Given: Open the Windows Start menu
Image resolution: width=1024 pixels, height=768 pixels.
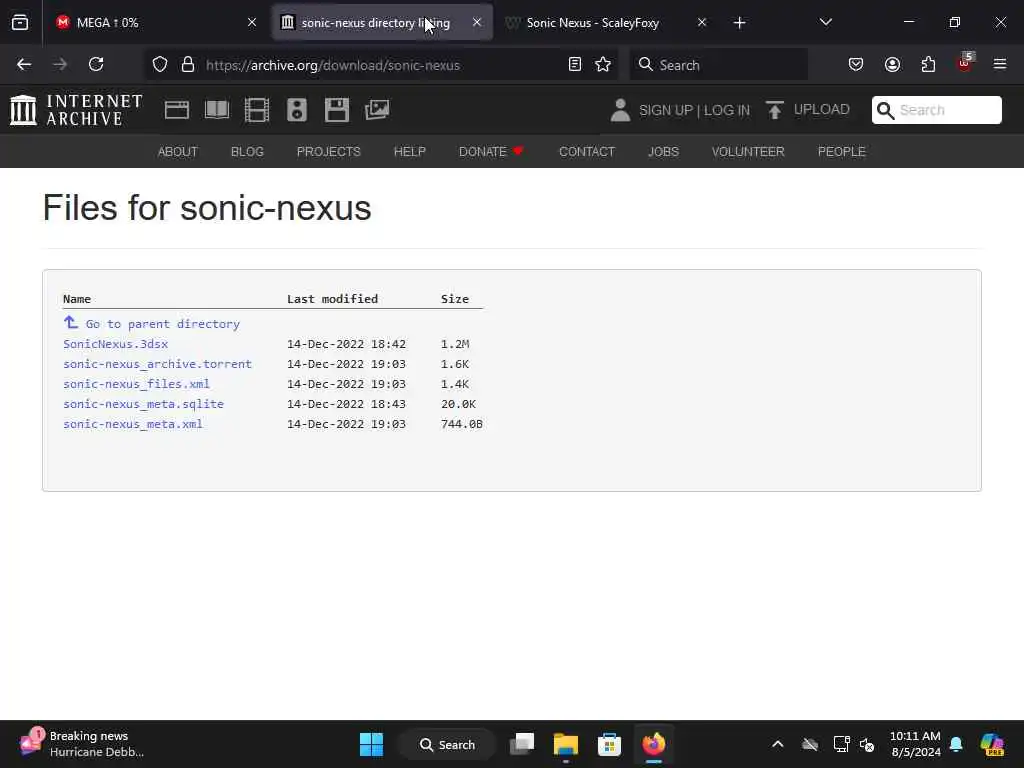Looking at the screenshot, I should 372,744.
